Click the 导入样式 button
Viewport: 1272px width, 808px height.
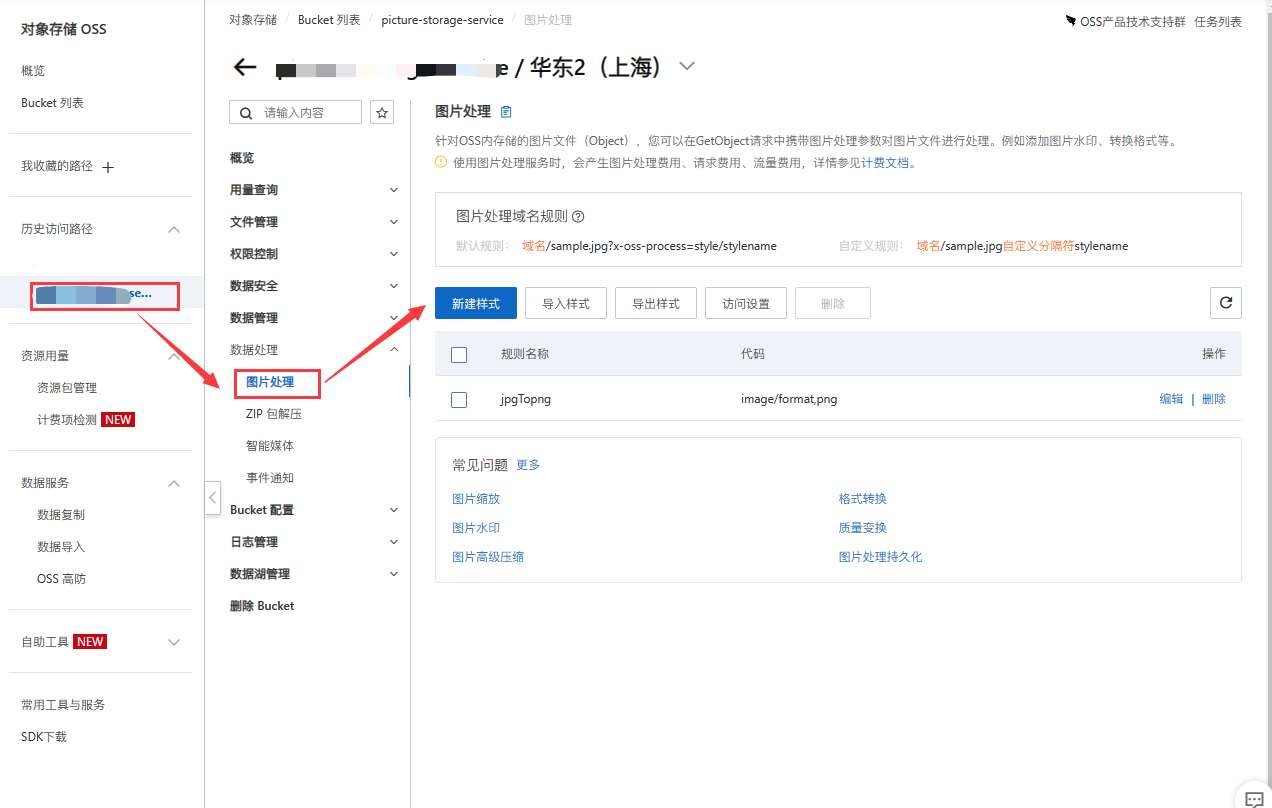pos(566,303)
